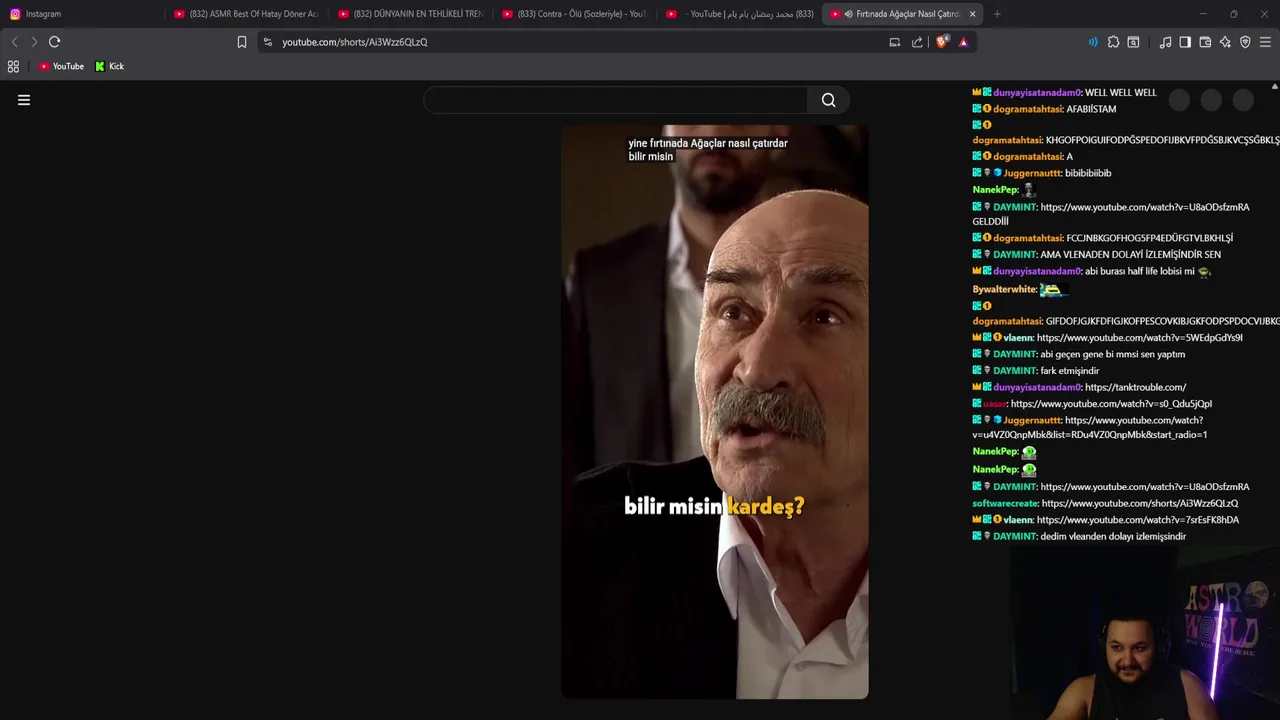This screenshot has height=720, width=1280.
Task: Click 'abi geçen gene bi mmsi sen yaptım' message
Action: (1112, 354)
